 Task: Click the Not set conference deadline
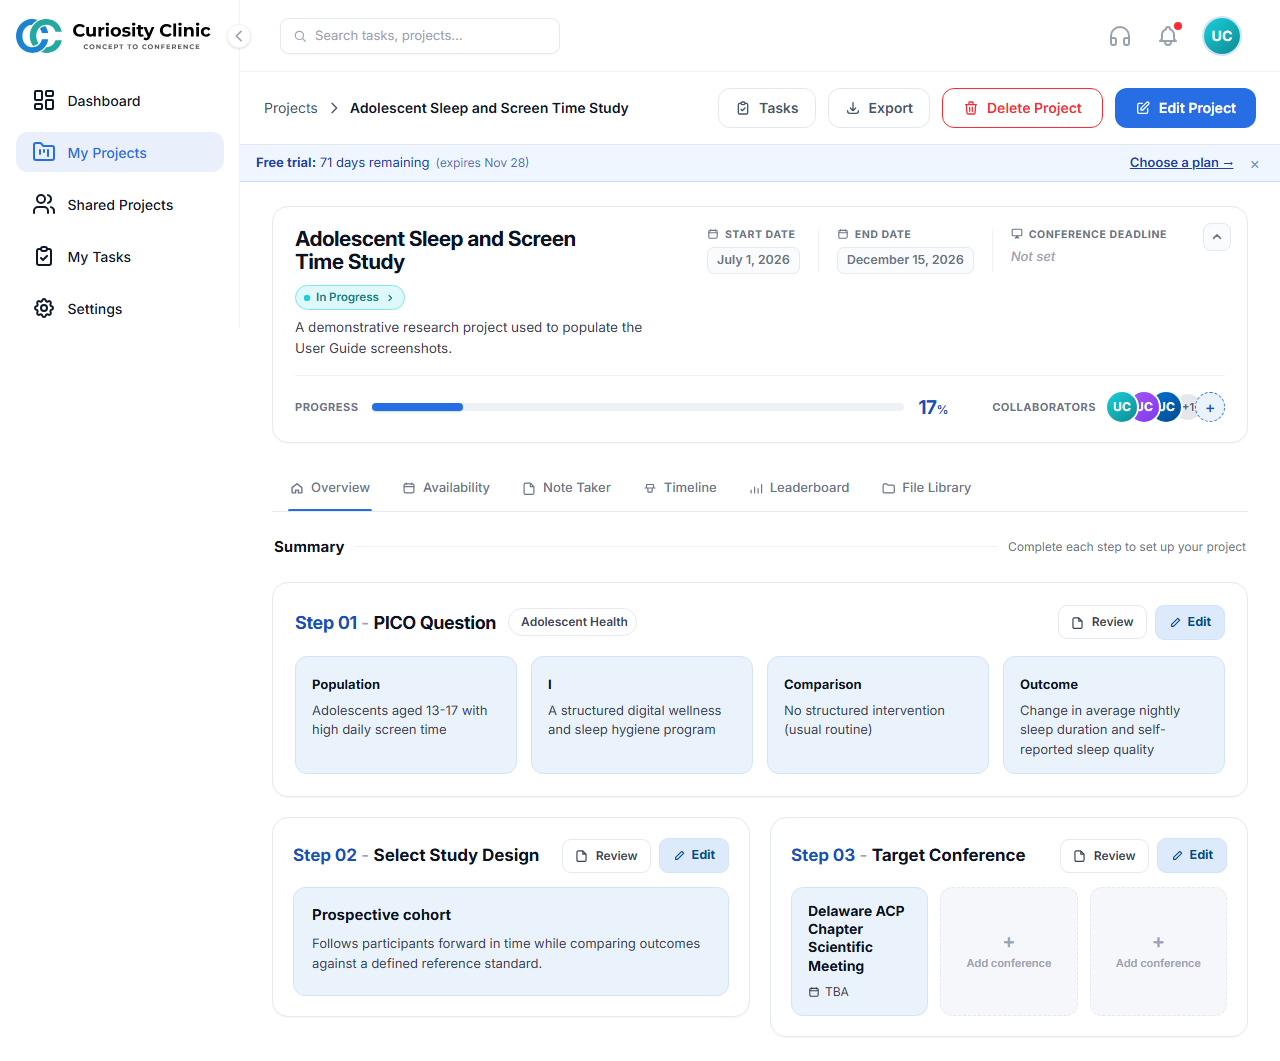pos(1033,257)
